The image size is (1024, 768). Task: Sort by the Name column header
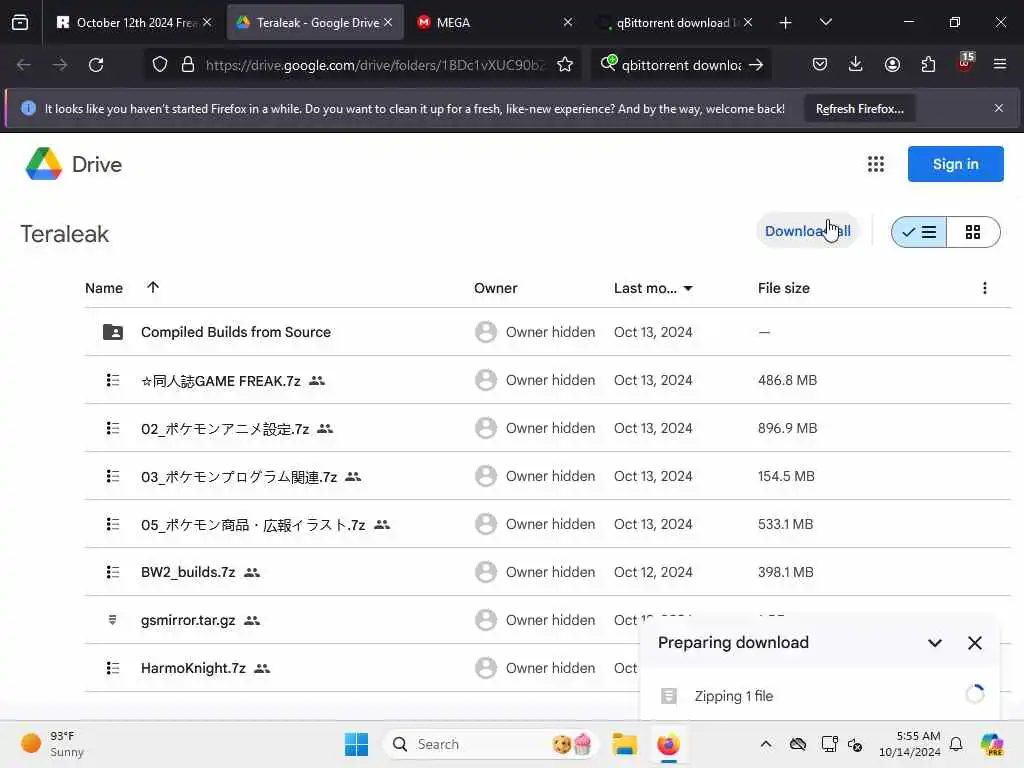pyautogui.click(x=104, y=288)
